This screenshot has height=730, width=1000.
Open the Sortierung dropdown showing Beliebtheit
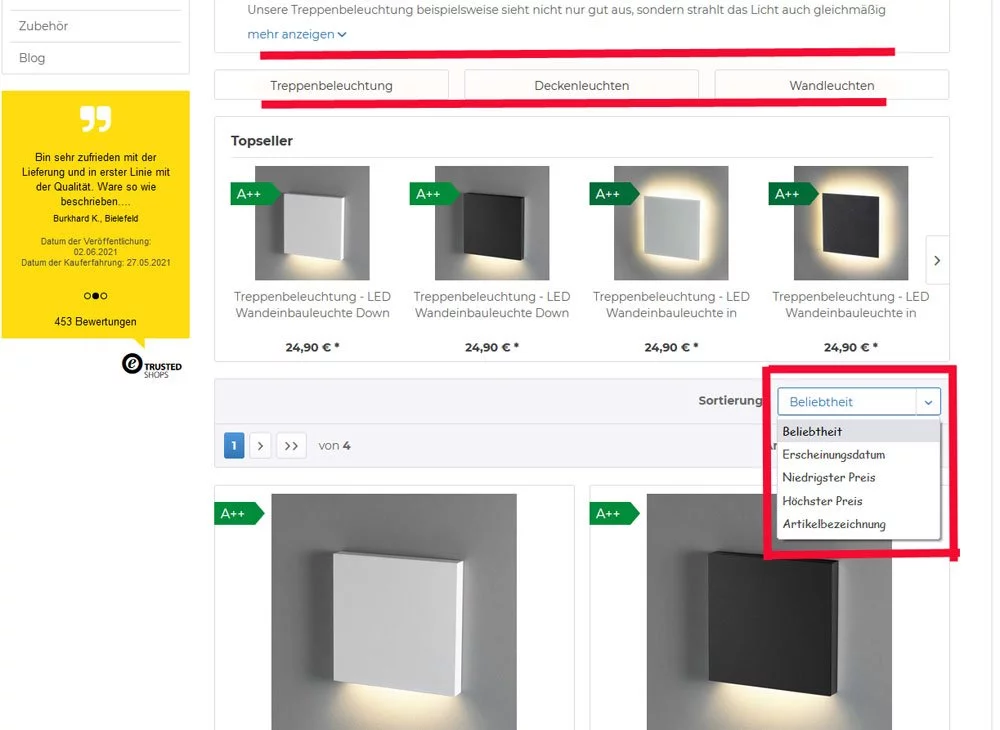[x=858, y=402]
